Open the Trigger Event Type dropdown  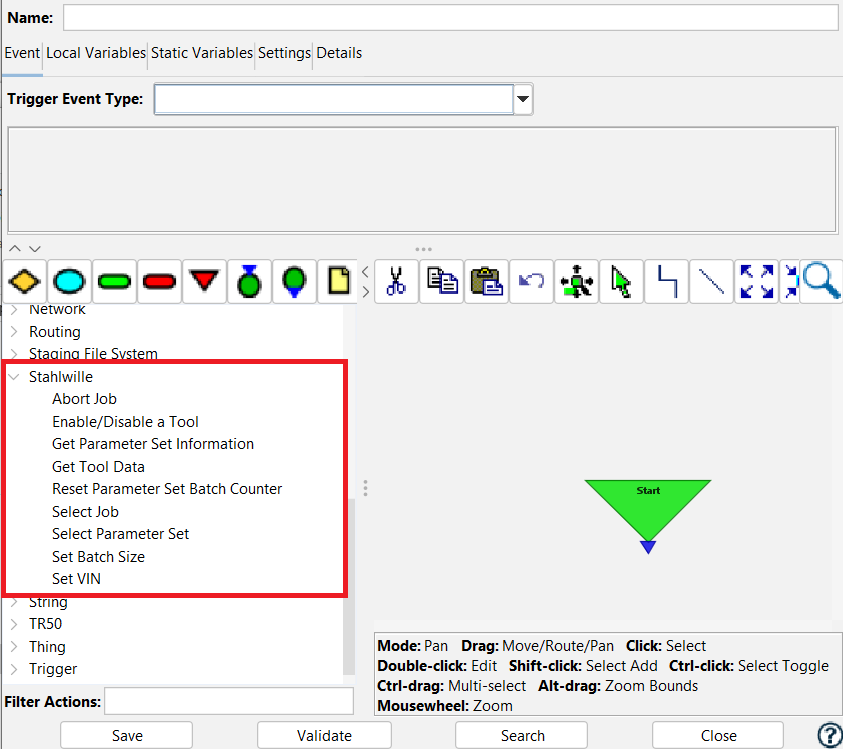(523, 100)
